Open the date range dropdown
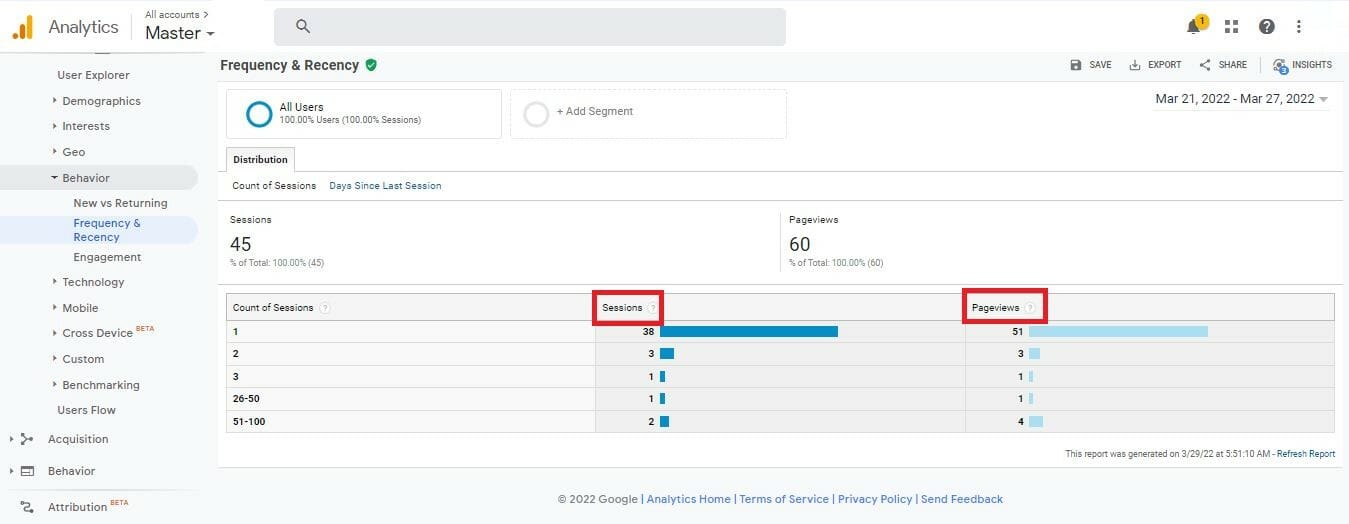 point(1241,99)
